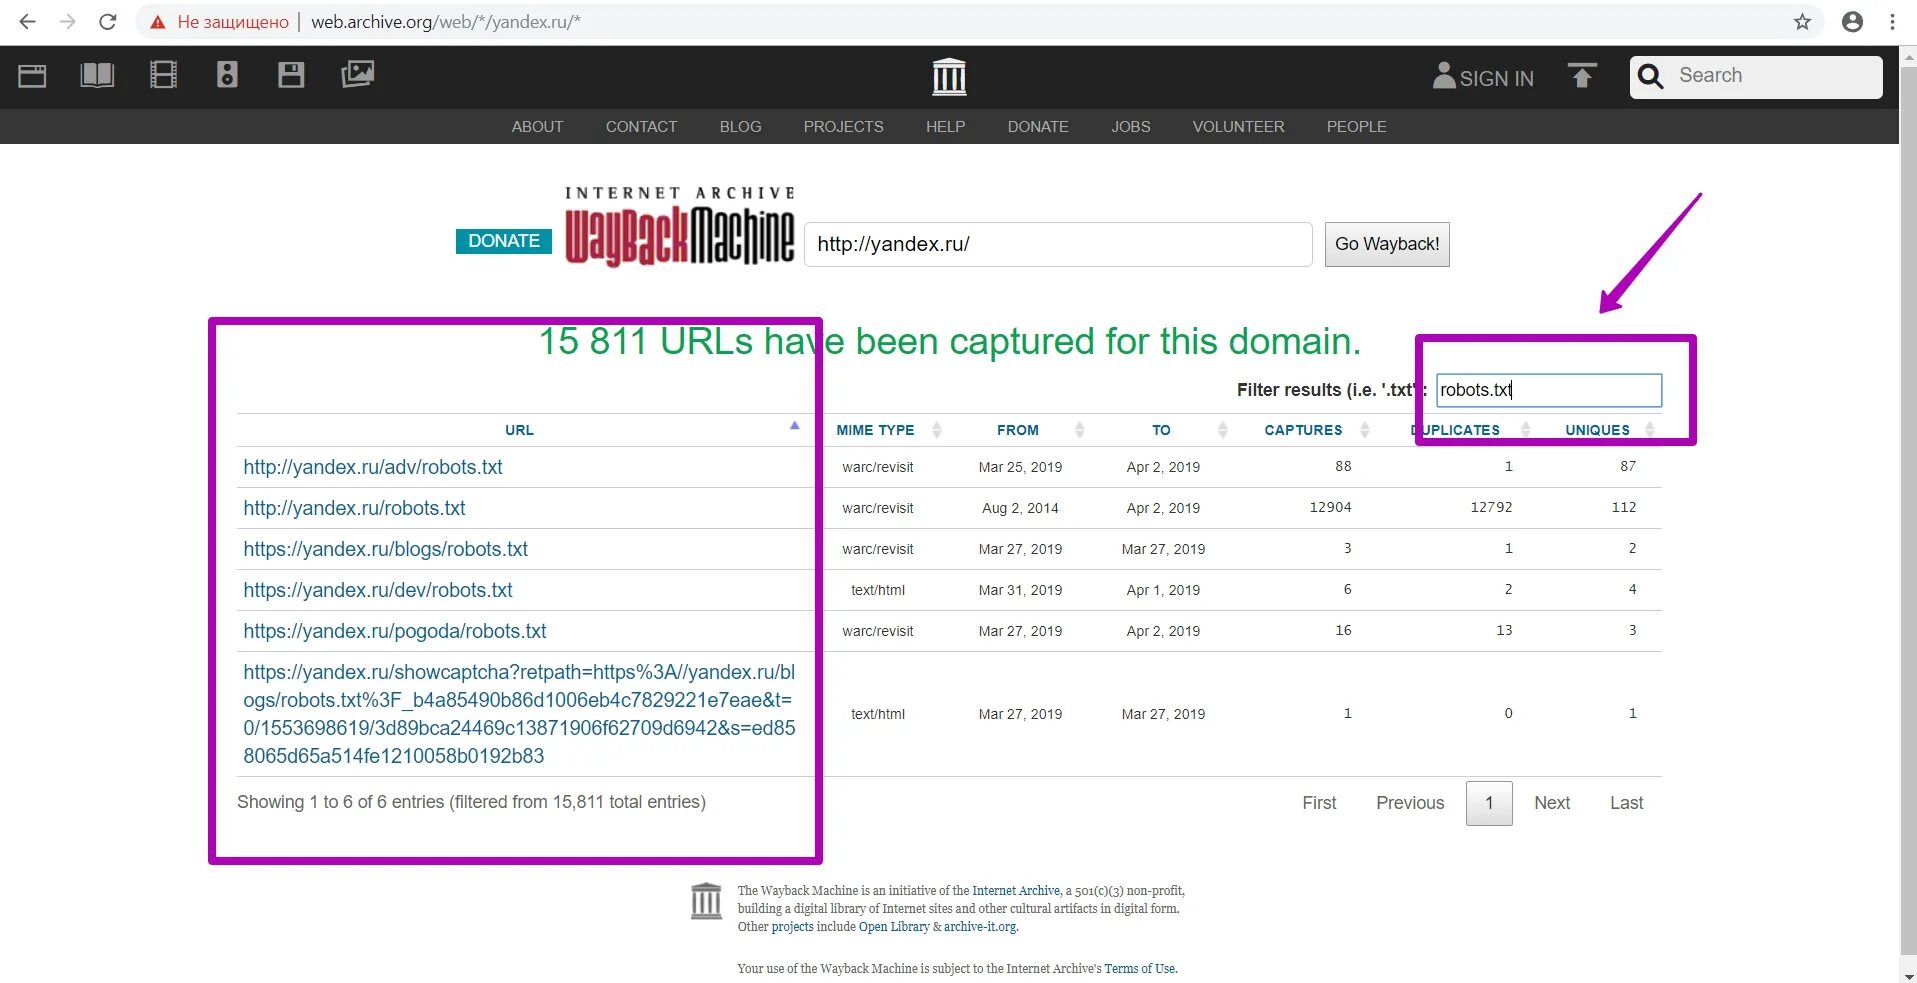This screenshot has width=1917, height=983.
Task: Open the CONTACT menu item
Action: [x=641, y=127]
